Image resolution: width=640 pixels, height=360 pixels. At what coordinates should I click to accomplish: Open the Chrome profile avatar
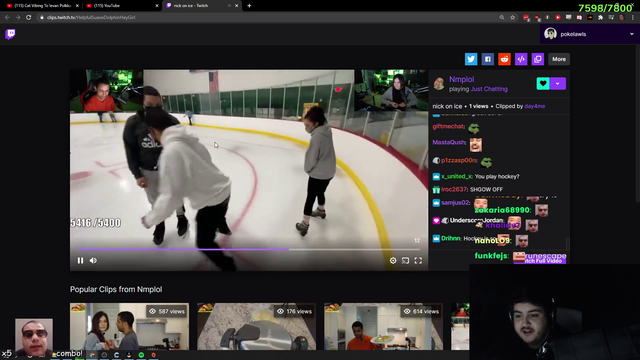[622, 18]
